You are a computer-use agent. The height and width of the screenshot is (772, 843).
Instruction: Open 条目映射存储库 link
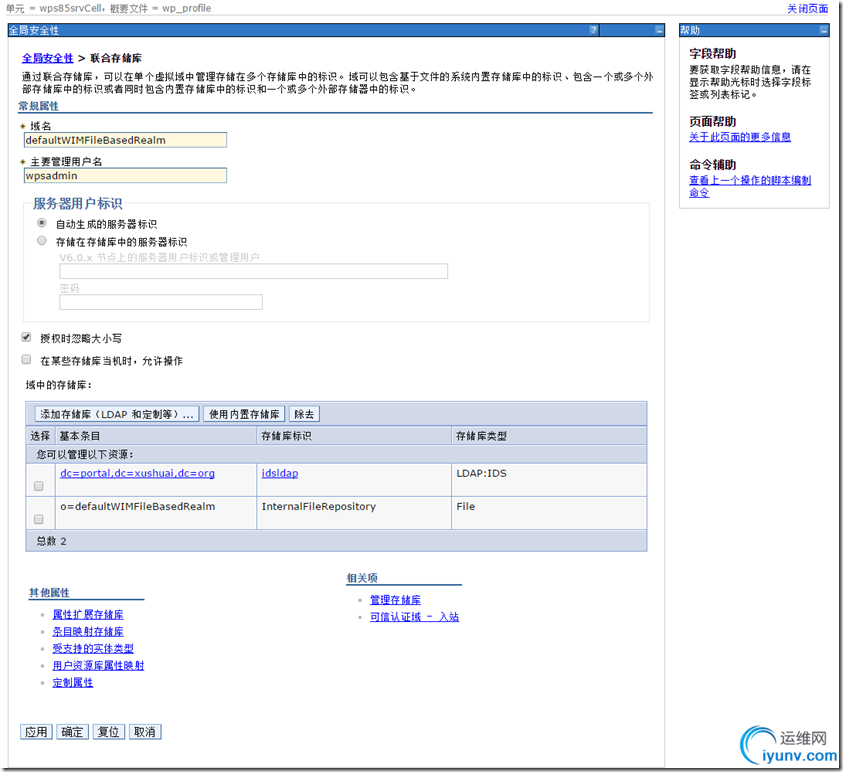(88, 632)
